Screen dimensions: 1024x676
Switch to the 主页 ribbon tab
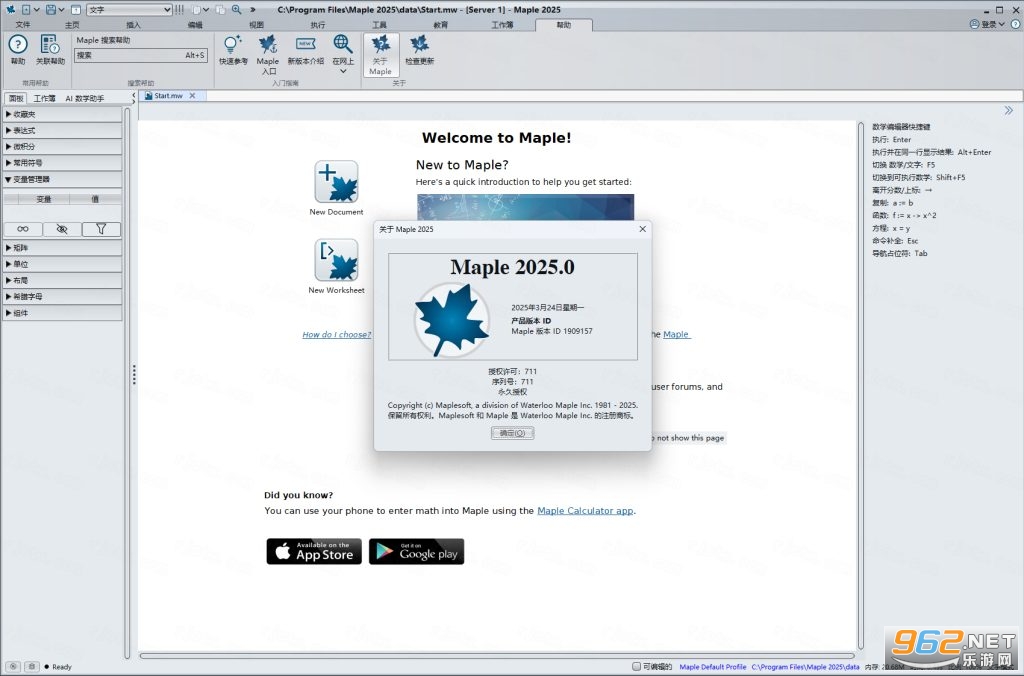[72, 25]
